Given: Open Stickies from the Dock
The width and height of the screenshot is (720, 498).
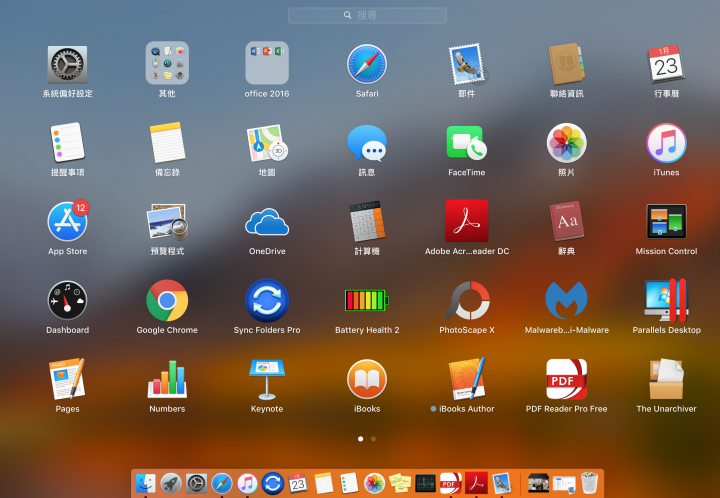Looking at the screenshot, I should click(x=399, y=483).
